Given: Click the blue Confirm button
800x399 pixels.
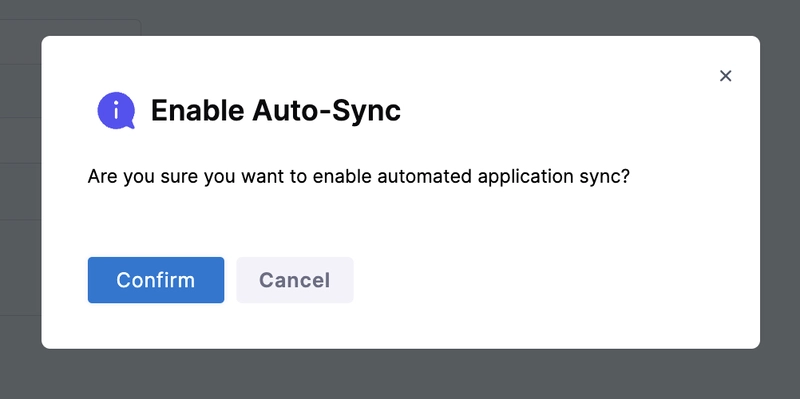Looking at the screenshot, I should click(x=156, y=280).
